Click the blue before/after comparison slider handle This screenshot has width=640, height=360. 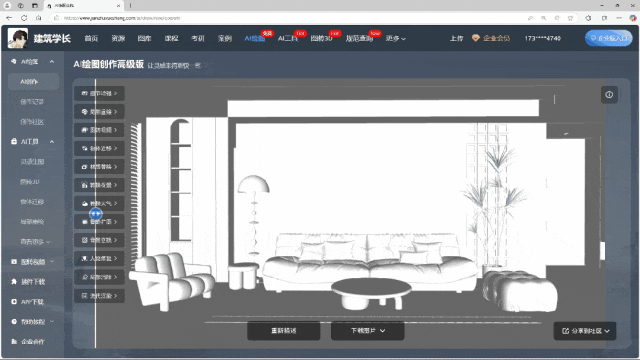point(96,213)
